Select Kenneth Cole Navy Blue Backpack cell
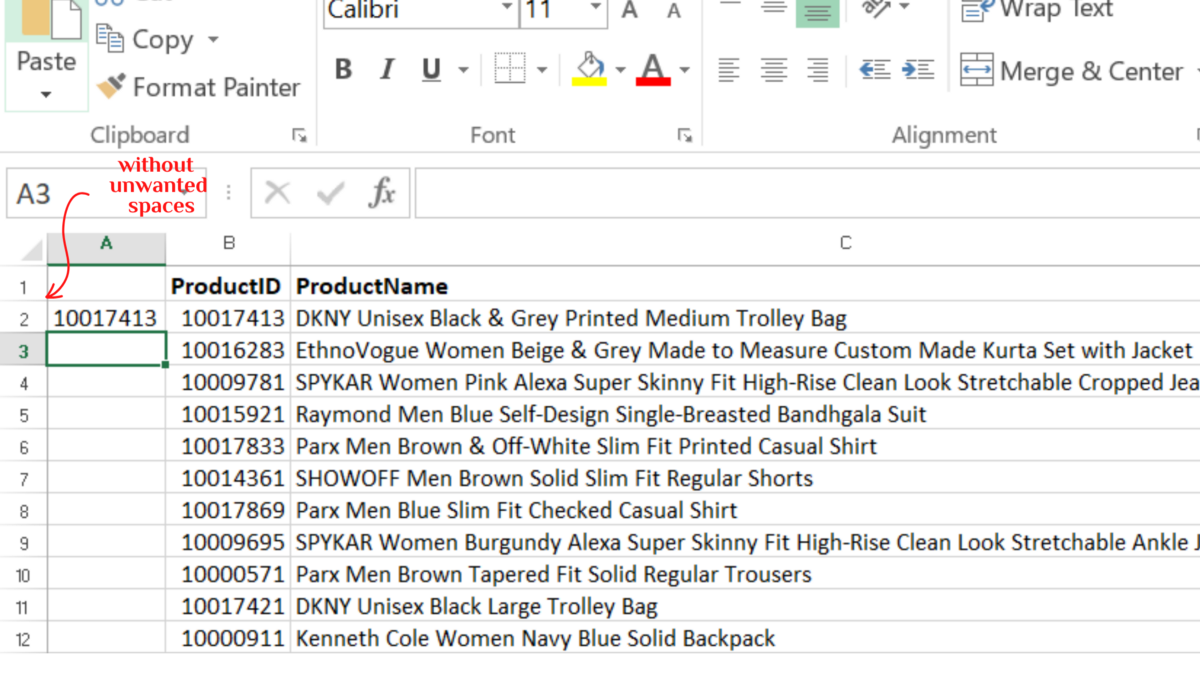Viewport: 1200px width, 675px height. click(x=745, y=639)
